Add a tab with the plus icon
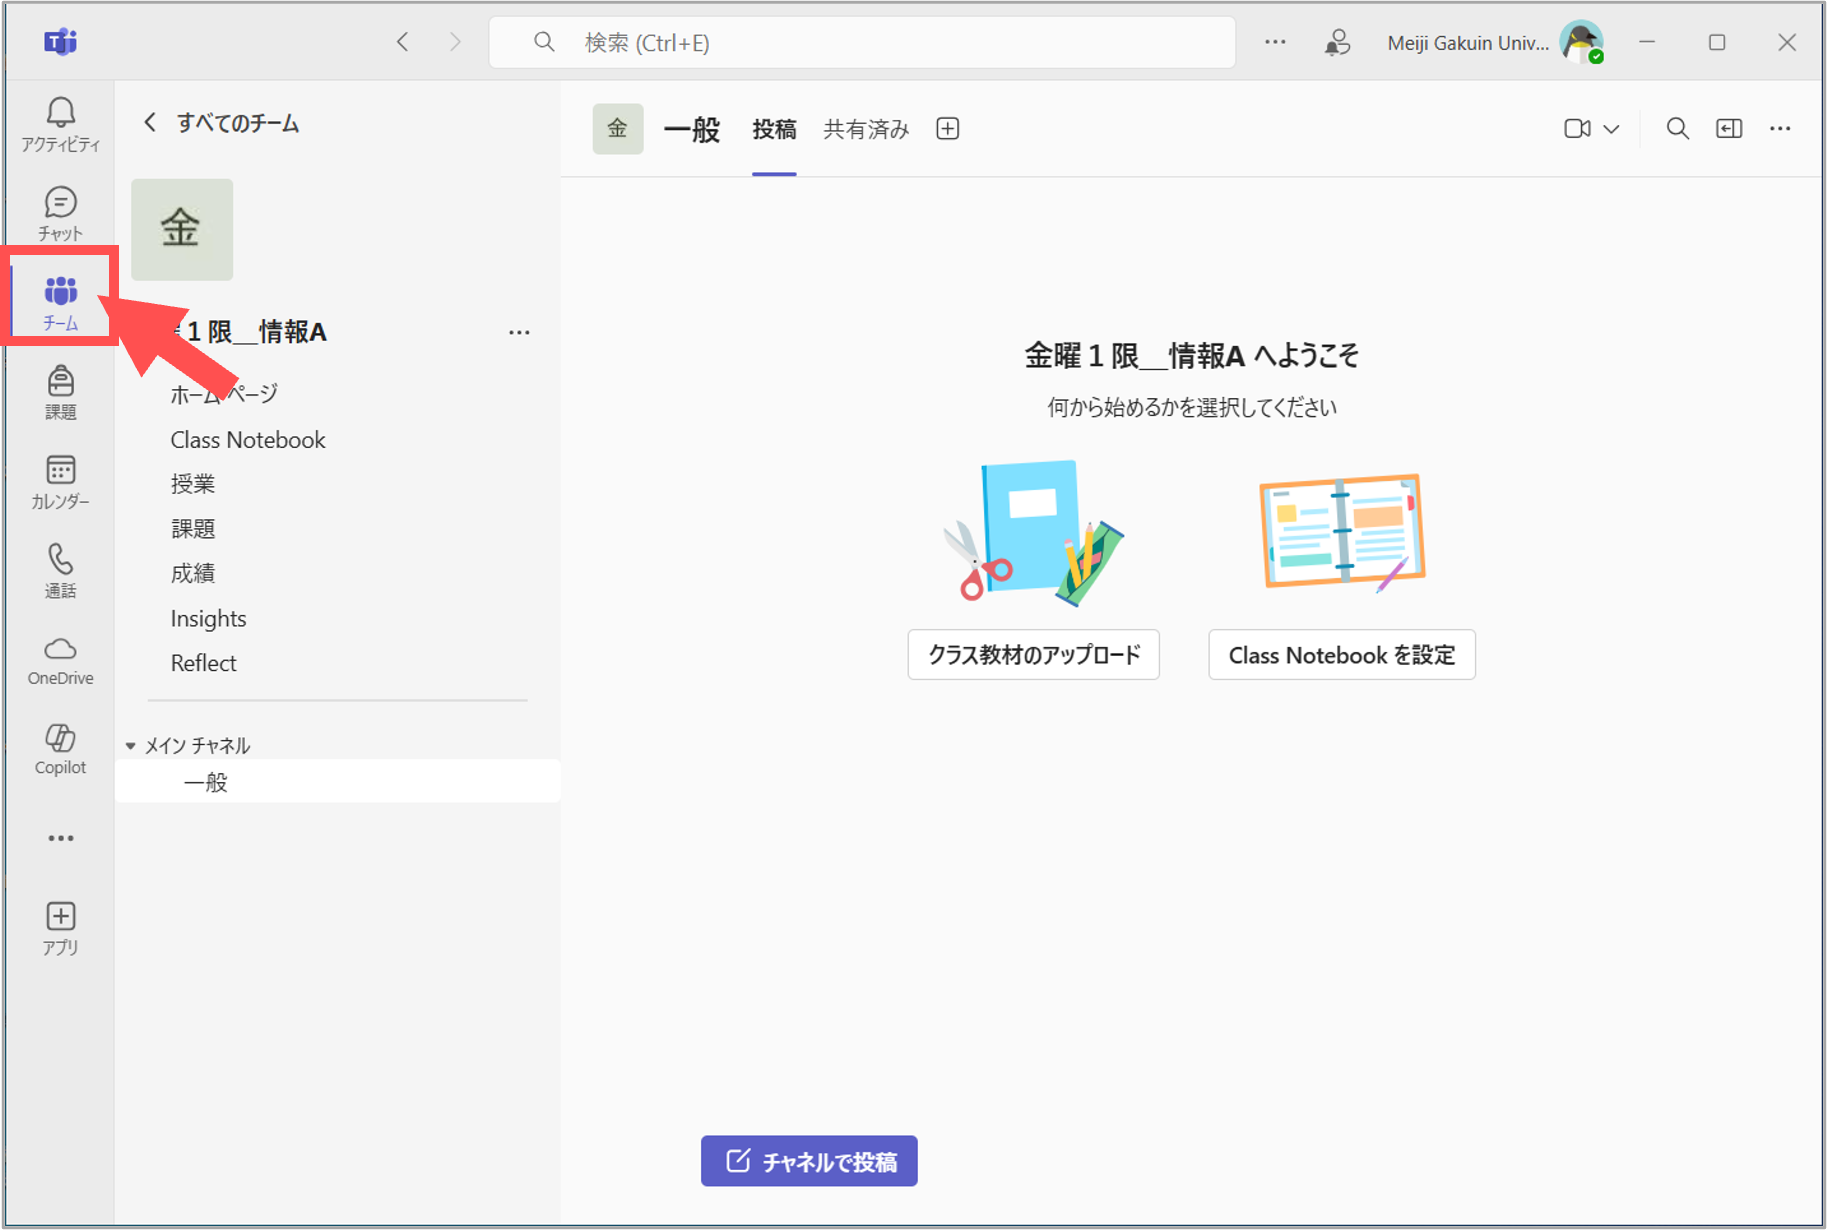Screen dimensions: 1827x1230 pos(947,129)
